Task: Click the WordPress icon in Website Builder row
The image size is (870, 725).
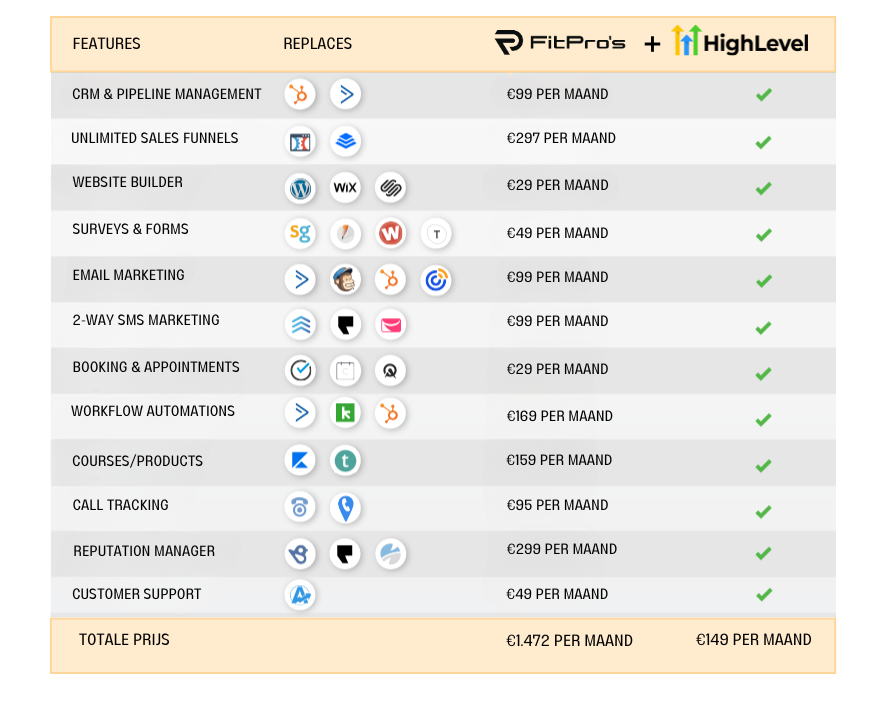Action: coord(300,187)
